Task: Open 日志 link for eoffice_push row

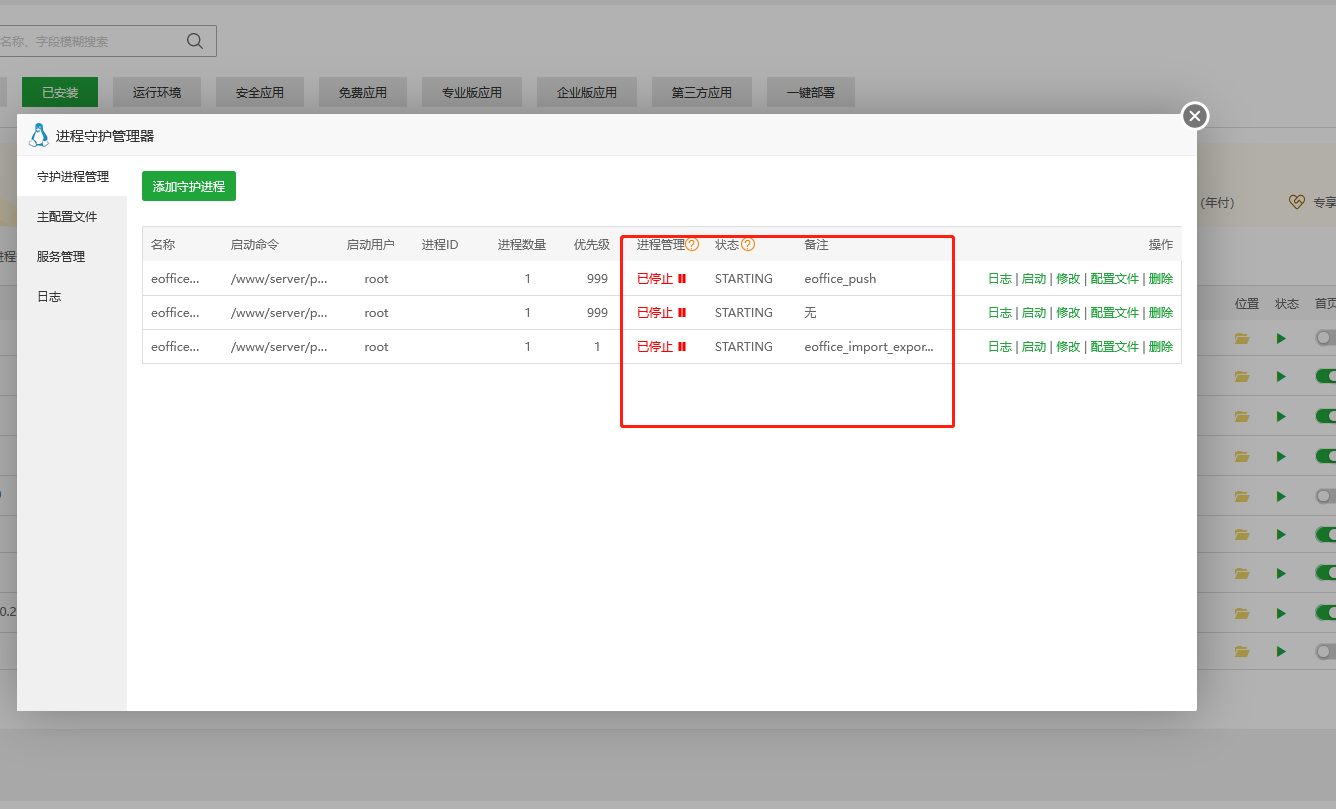Action: [x=1000, y=279]
